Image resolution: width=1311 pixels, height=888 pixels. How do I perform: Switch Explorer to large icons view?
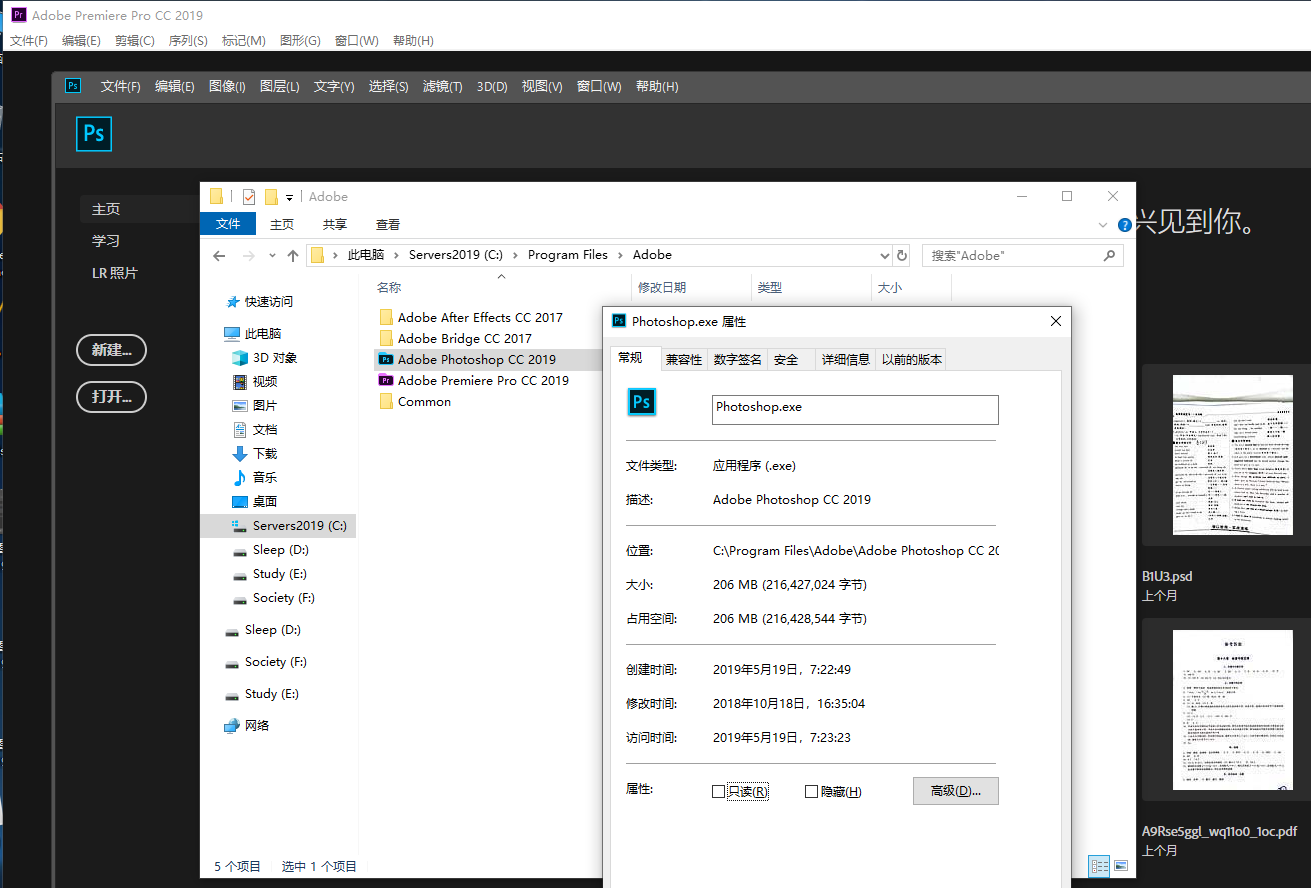[1121, 865]
